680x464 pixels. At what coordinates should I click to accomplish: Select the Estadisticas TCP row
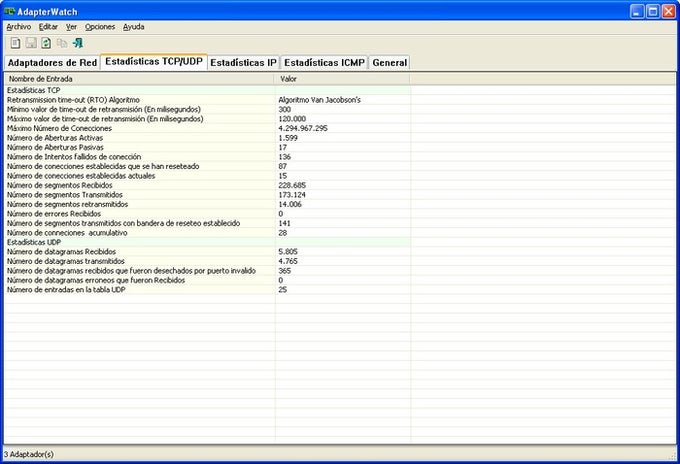pos(207,90)
